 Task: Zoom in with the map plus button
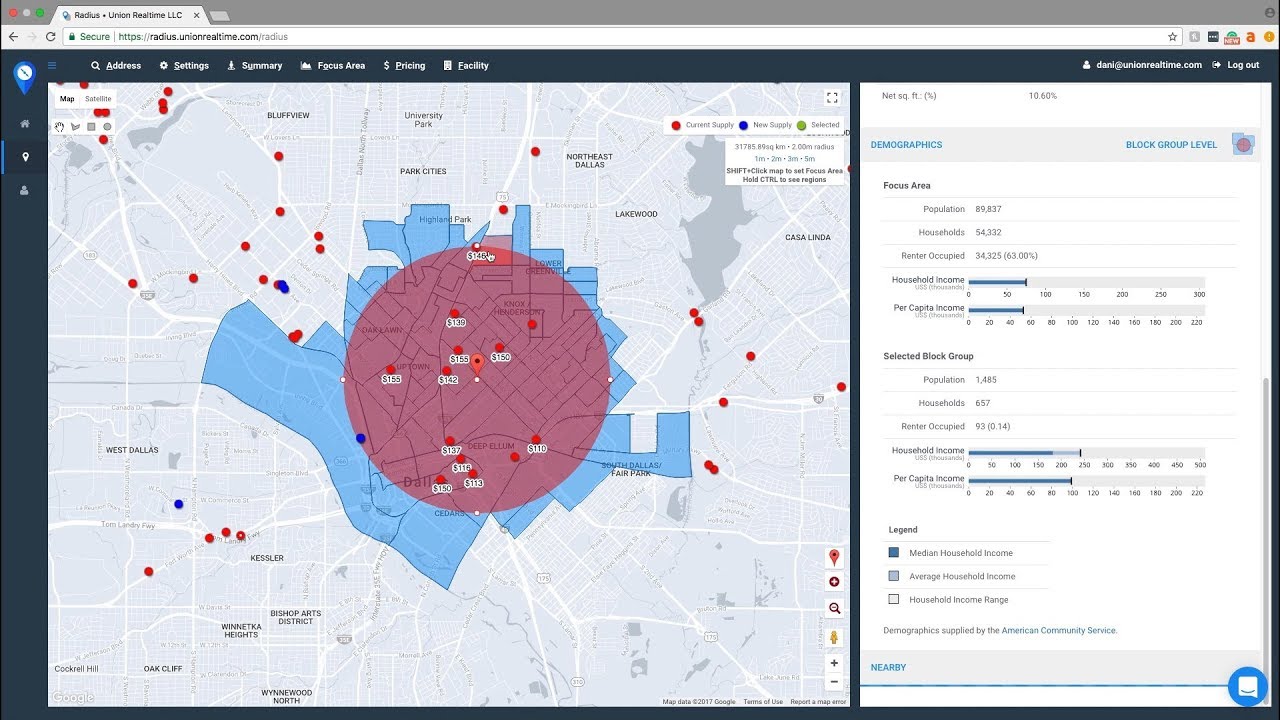[834, 663]
